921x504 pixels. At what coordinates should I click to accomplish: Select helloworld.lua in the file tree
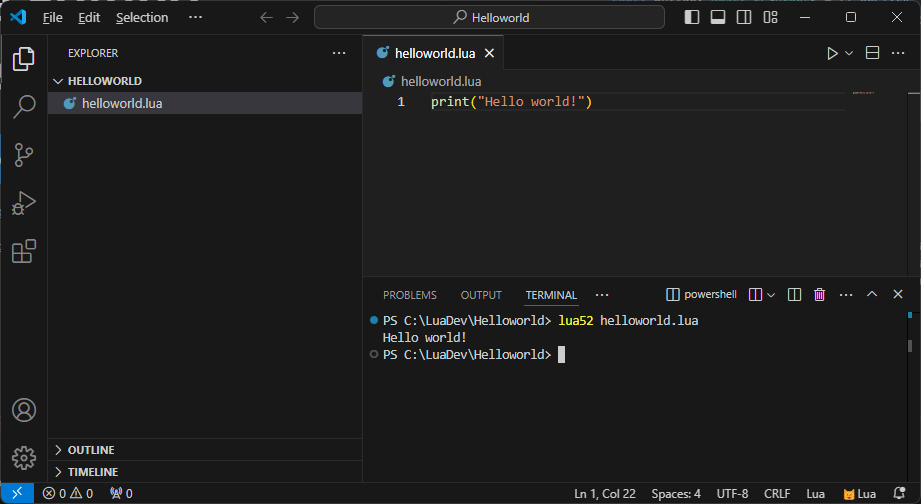(205, 103)
